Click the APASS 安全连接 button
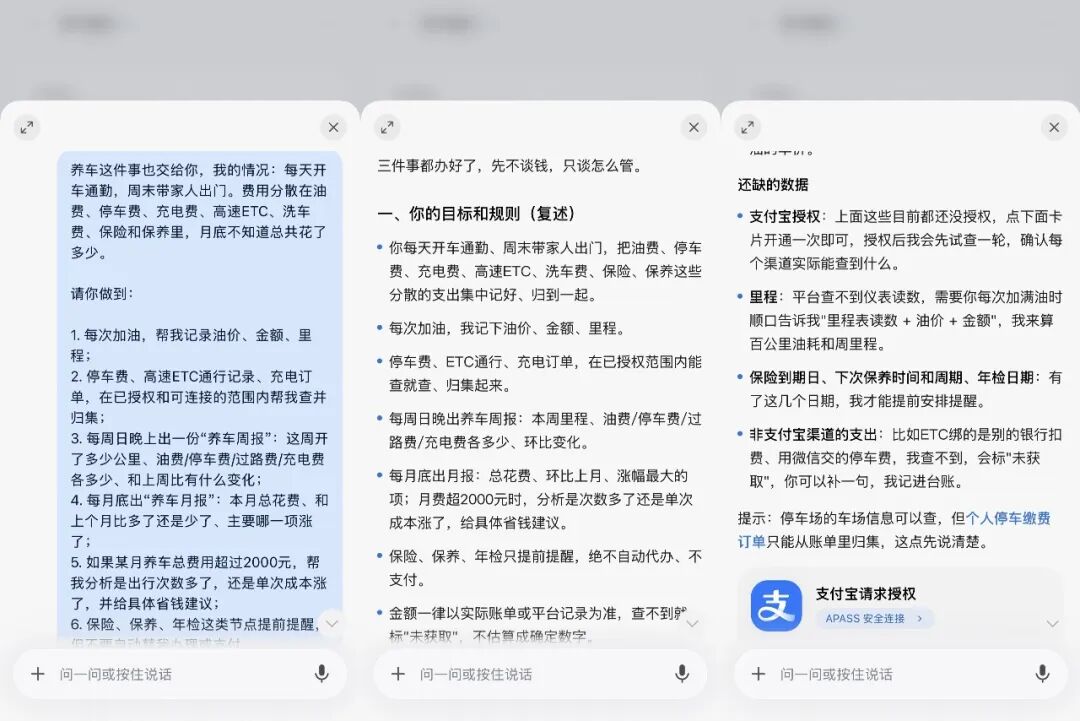 [x=875, y=618]
